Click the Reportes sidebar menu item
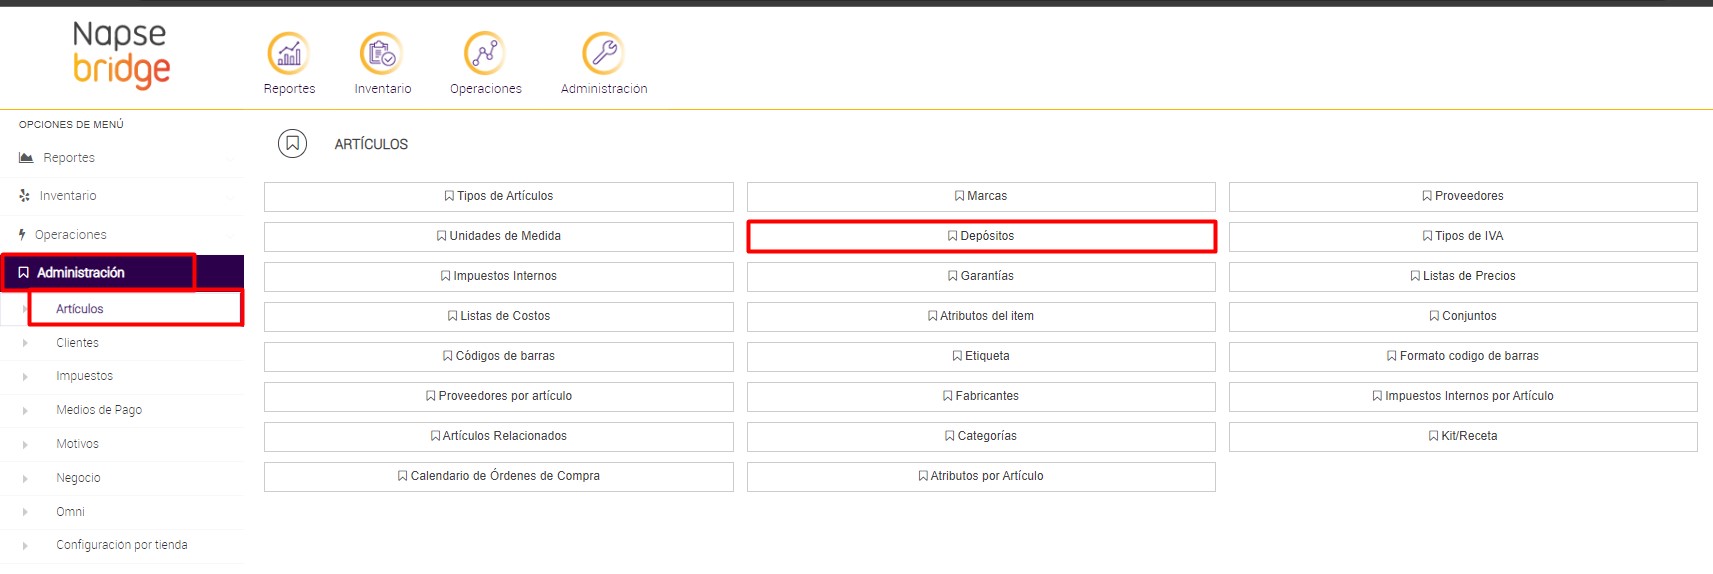Image resolution: width=1713 pixels, height=574 pixels. tap(69, 158)
